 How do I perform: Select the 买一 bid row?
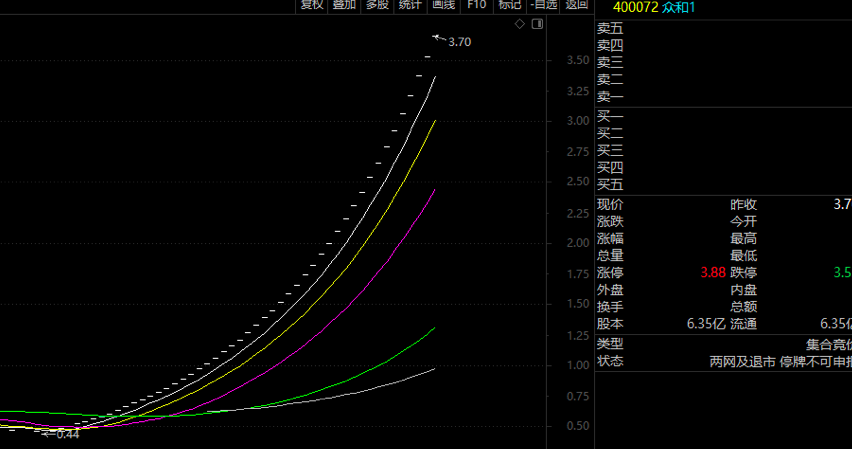pyautogui.click(x=723, y=116)
